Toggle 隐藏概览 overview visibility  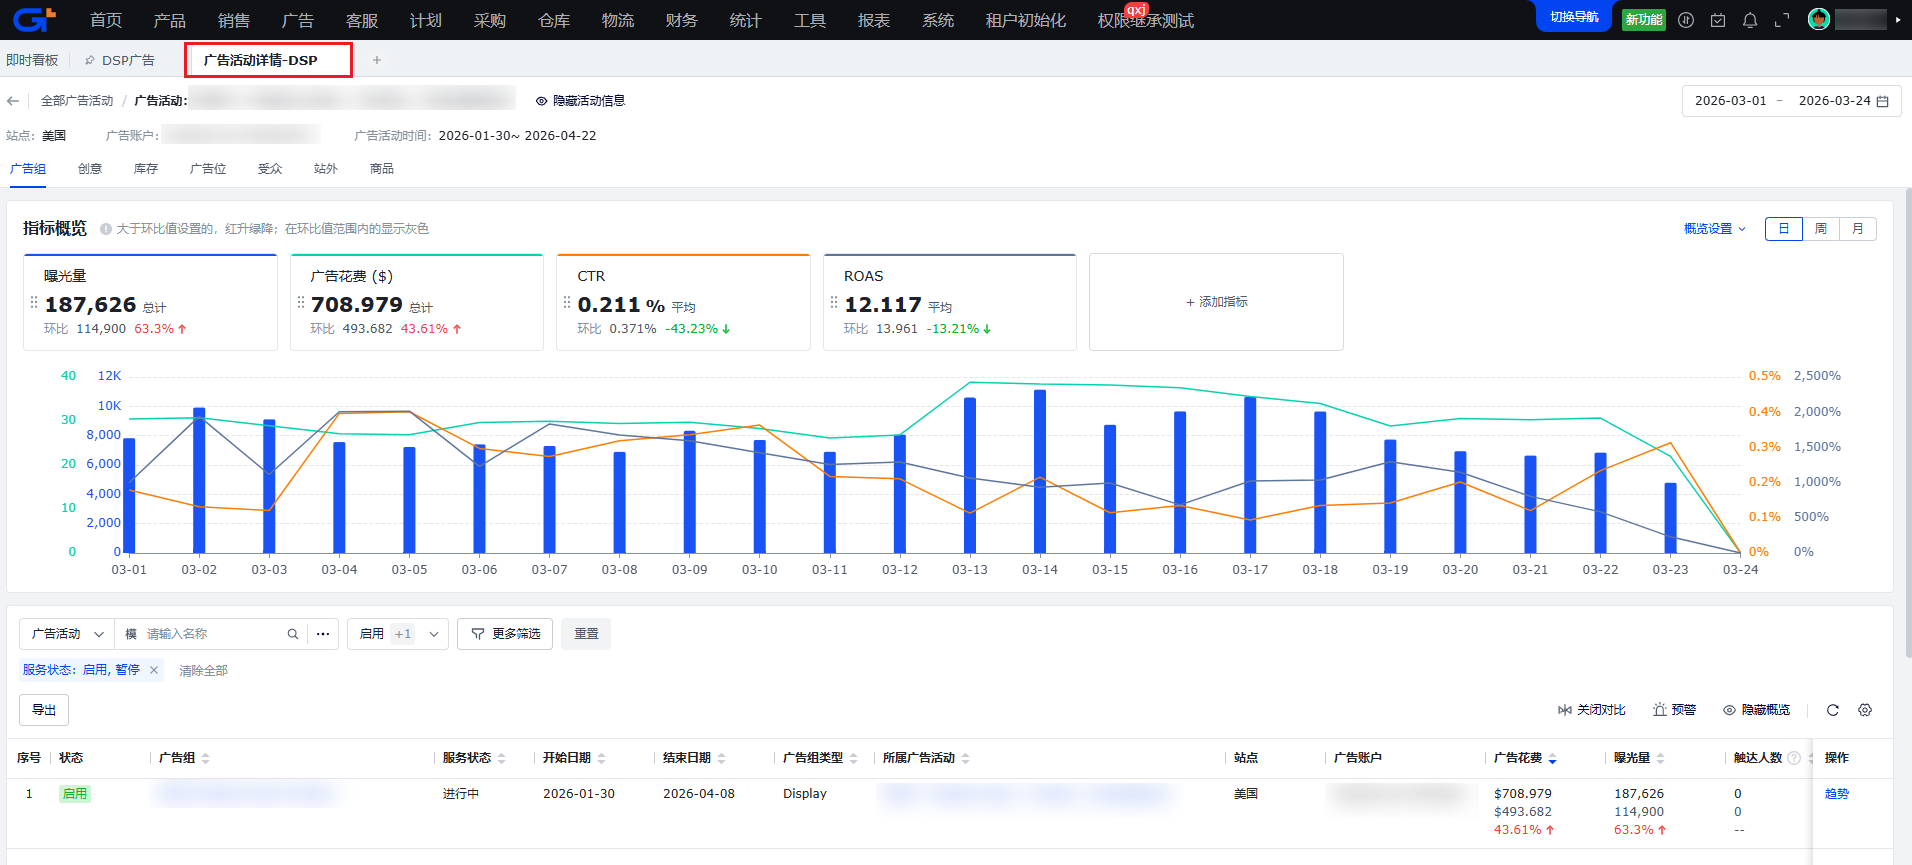point(1756,710)
